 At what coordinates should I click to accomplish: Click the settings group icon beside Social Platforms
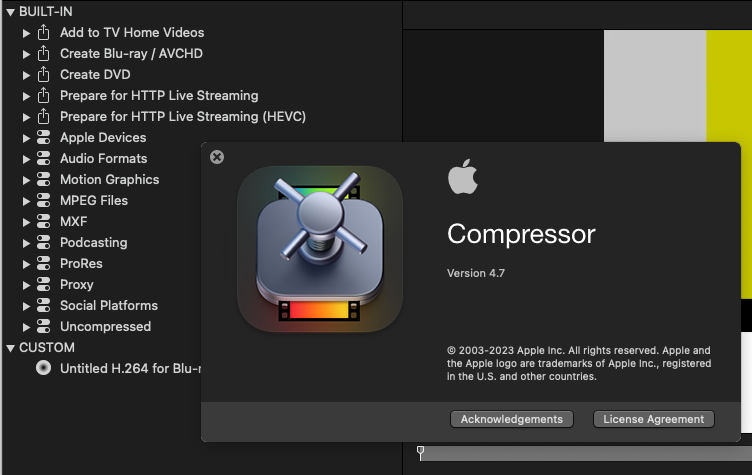[43, 306]
